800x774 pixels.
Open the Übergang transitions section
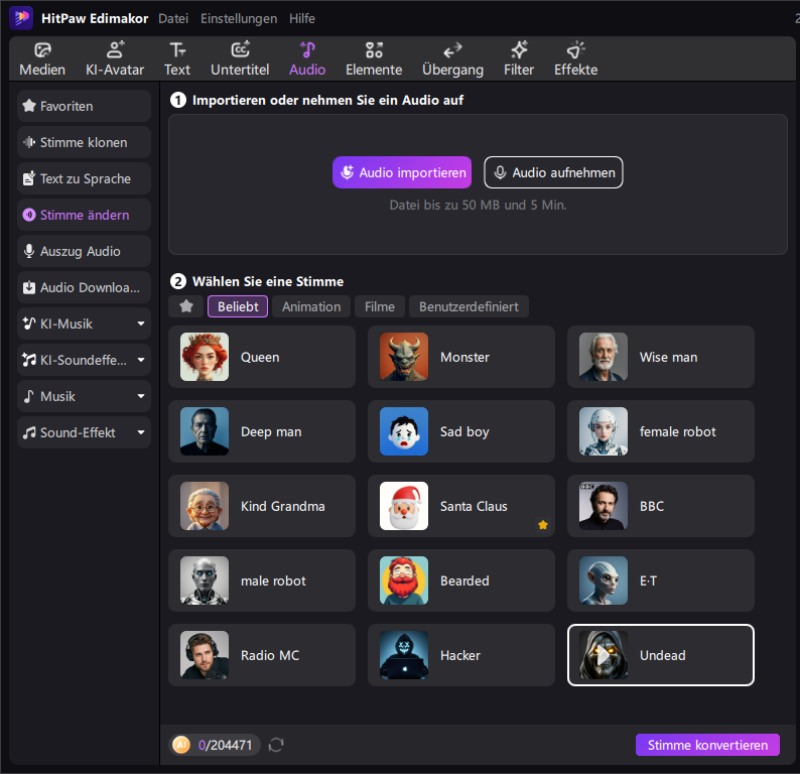pyautogui.click(x=453, y=59)
